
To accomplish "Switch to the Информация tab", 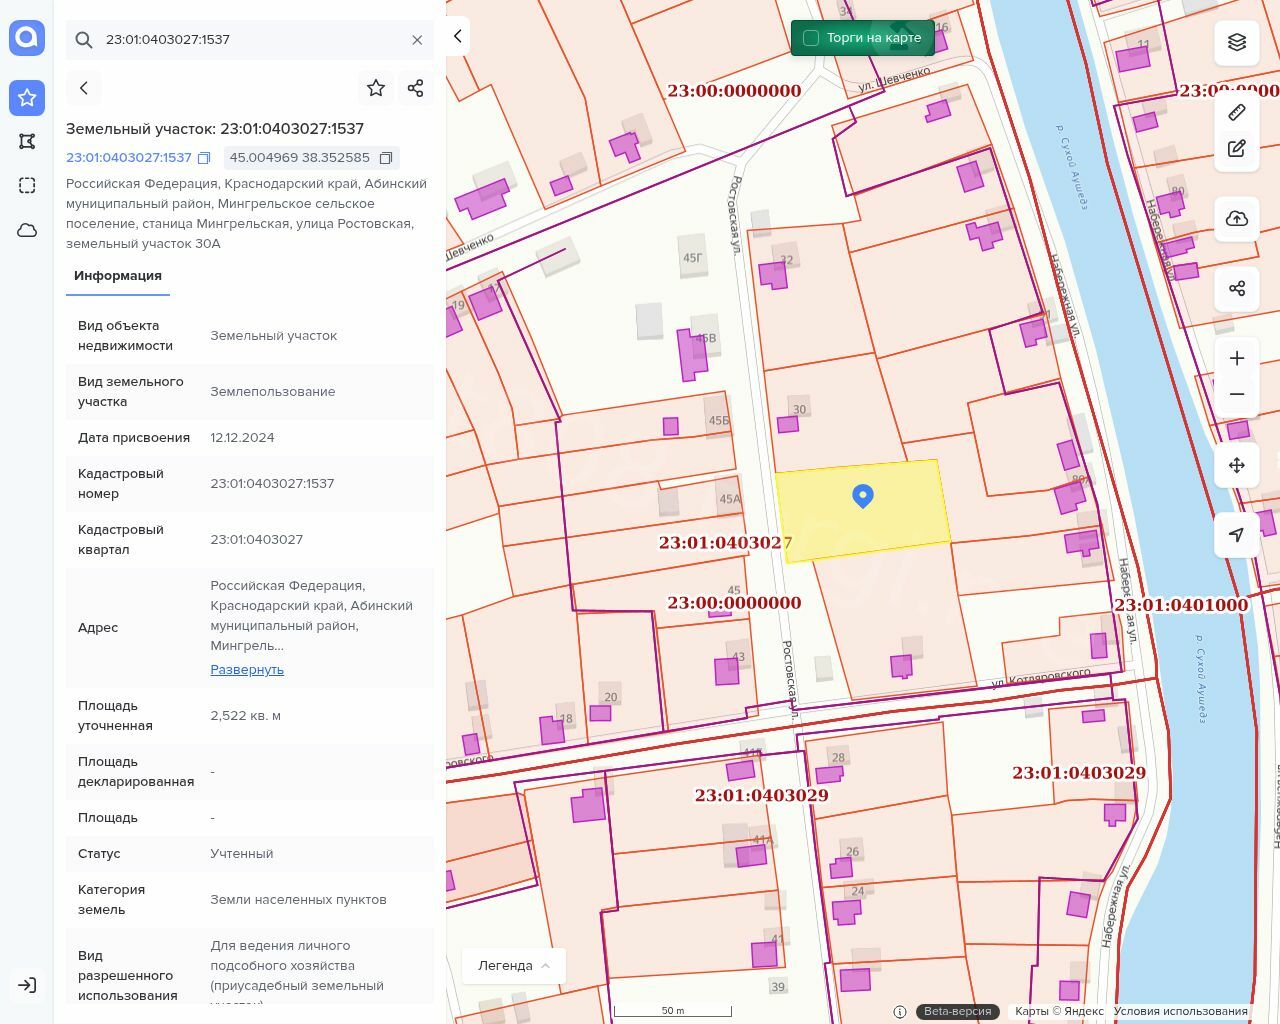I will [118, 276].
